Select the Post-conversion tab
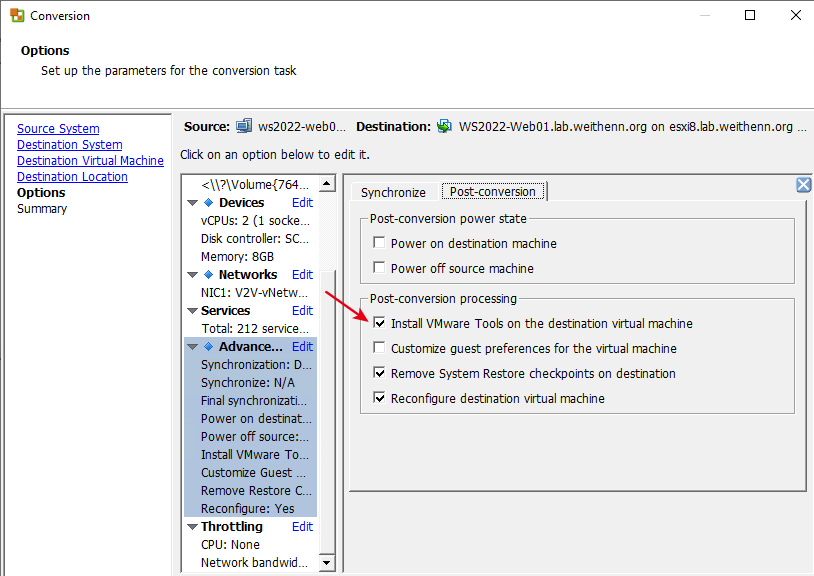Screen dimensions: 814x576 (493, 191)
